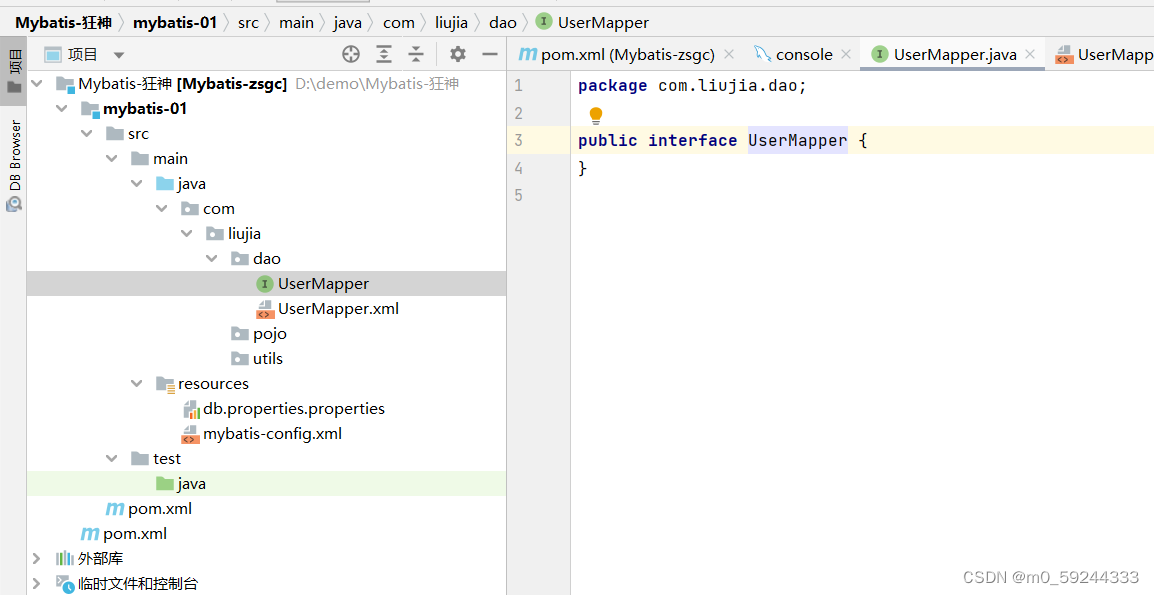Click the resources folder icon
The image size is (1154, 595).
click(x=165, y=384)
